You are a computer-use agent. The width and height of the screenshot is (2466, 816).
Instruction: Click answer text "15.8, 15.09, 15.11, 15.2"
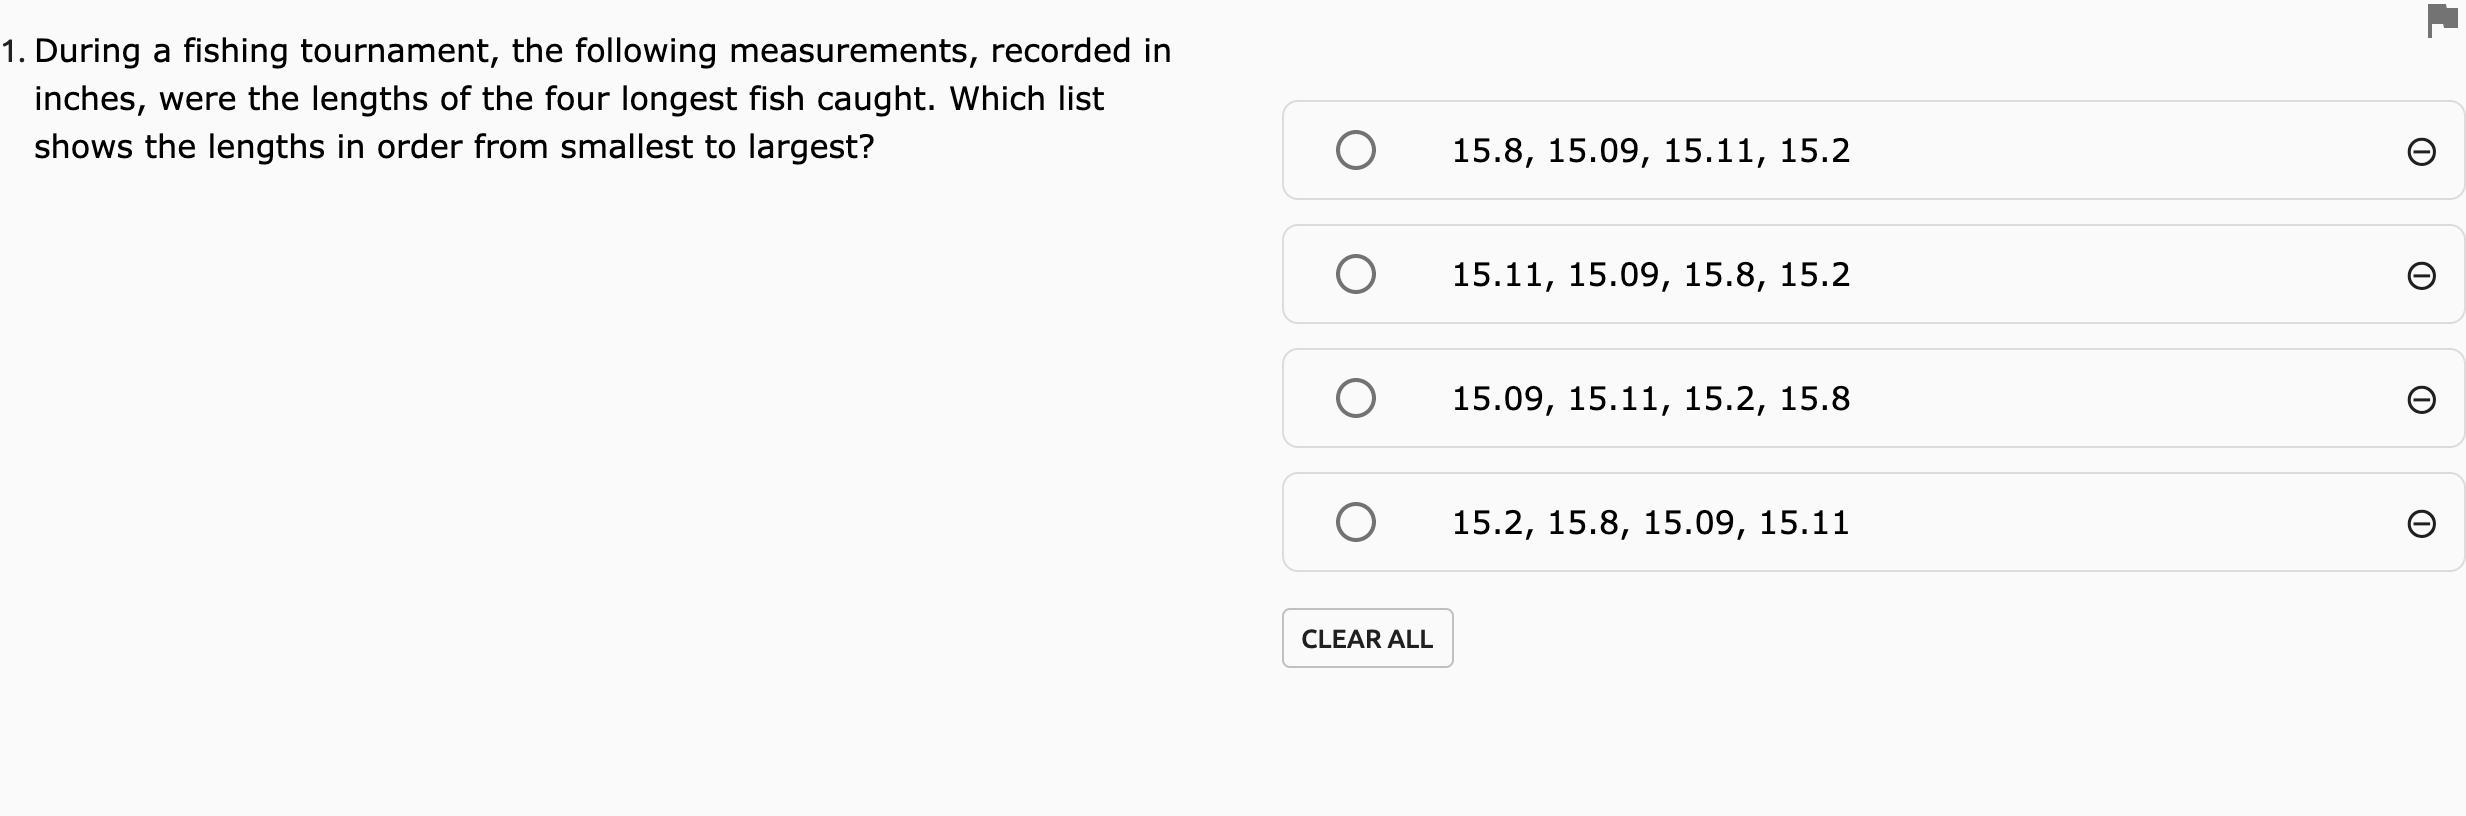click(1650, 151)
